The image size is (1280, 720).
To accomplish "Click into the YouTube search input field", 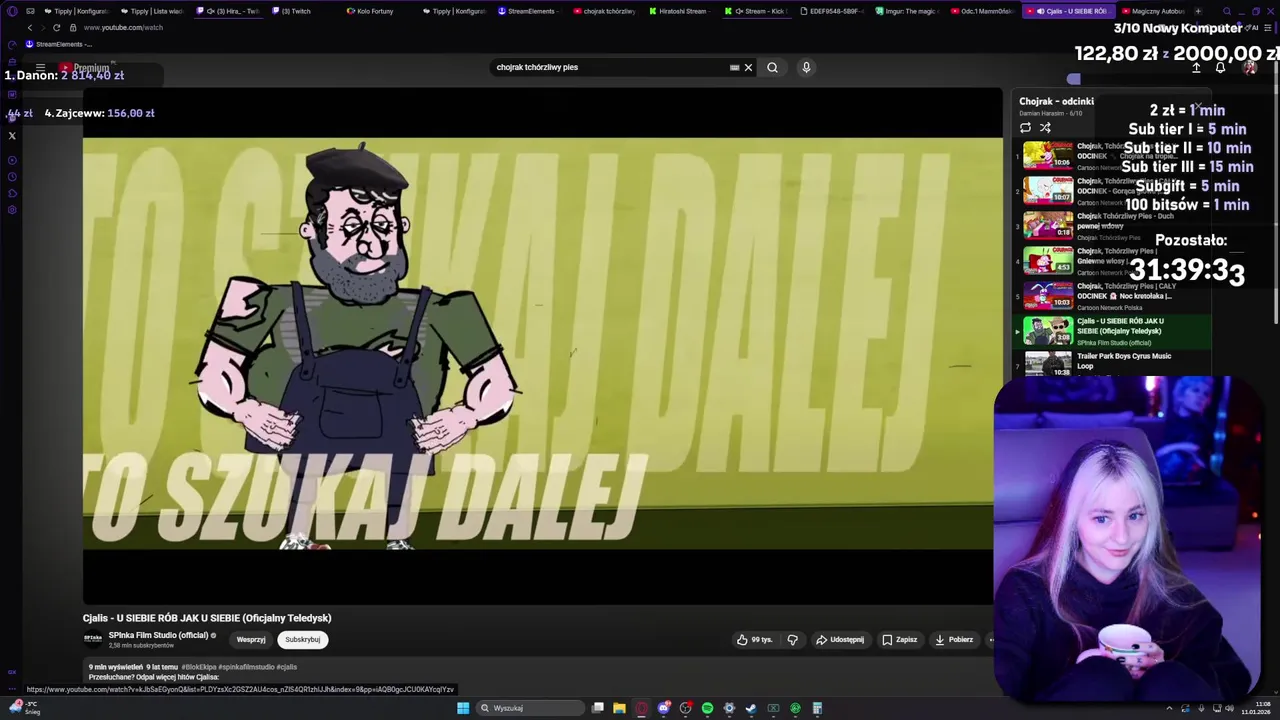I will 610,67.
